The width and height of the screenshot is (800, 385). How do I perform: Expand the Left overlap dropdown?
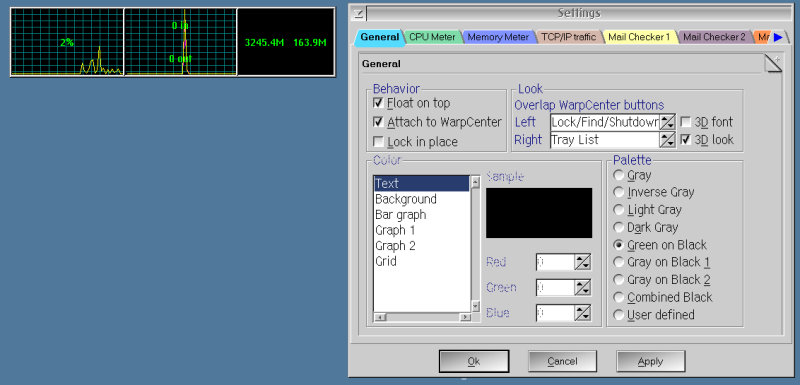tap(668, 122)
